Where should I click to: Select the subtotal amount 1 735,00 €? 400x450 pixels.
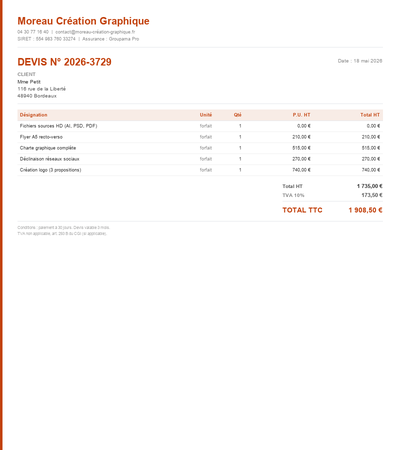pyautogui.click(x=370, y=186)
